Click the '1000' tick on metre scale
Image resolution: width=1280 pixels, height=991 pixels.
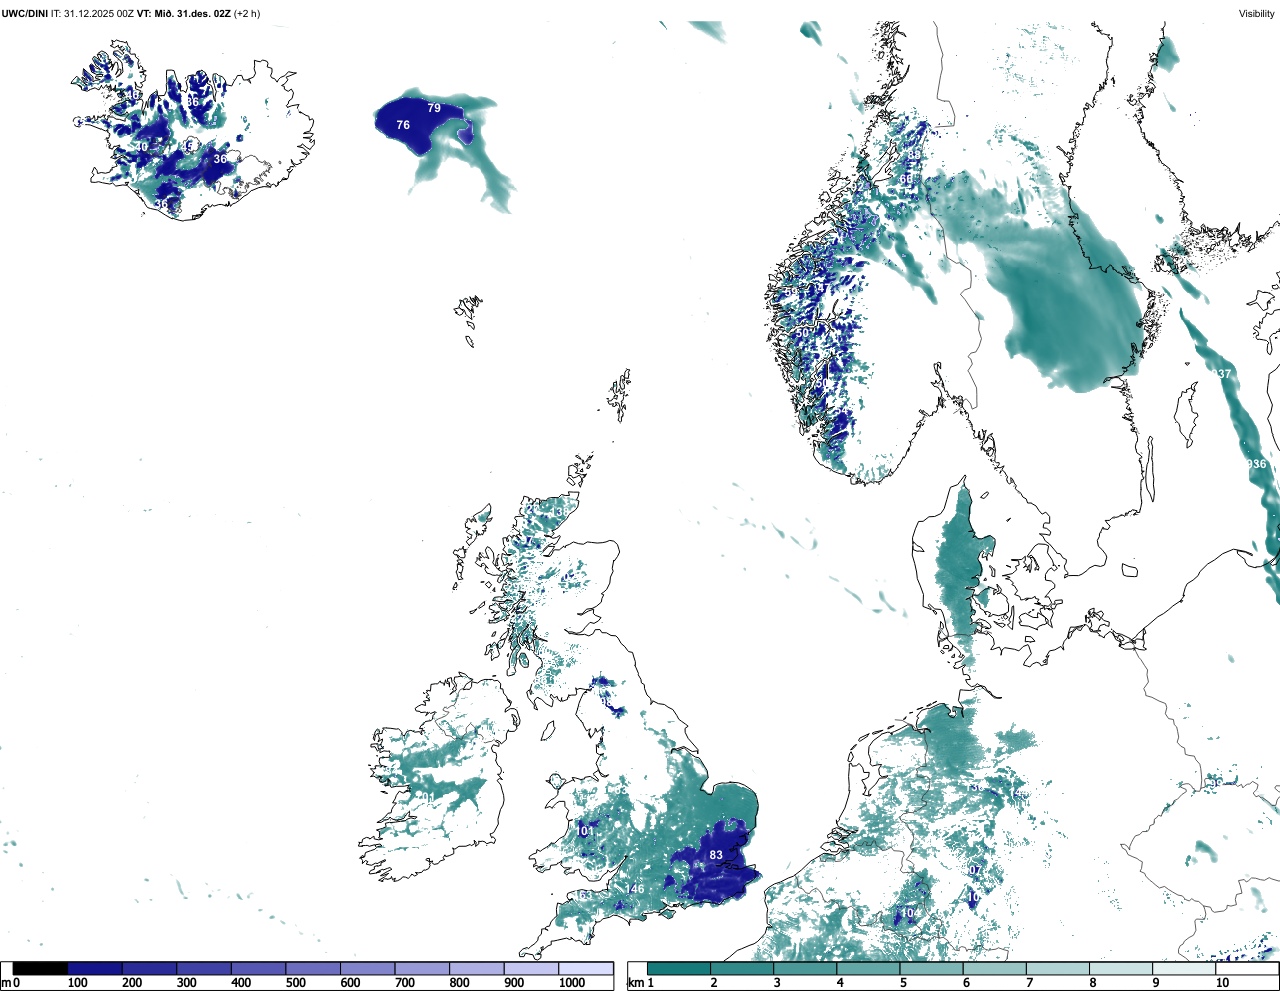coord(572,984)
